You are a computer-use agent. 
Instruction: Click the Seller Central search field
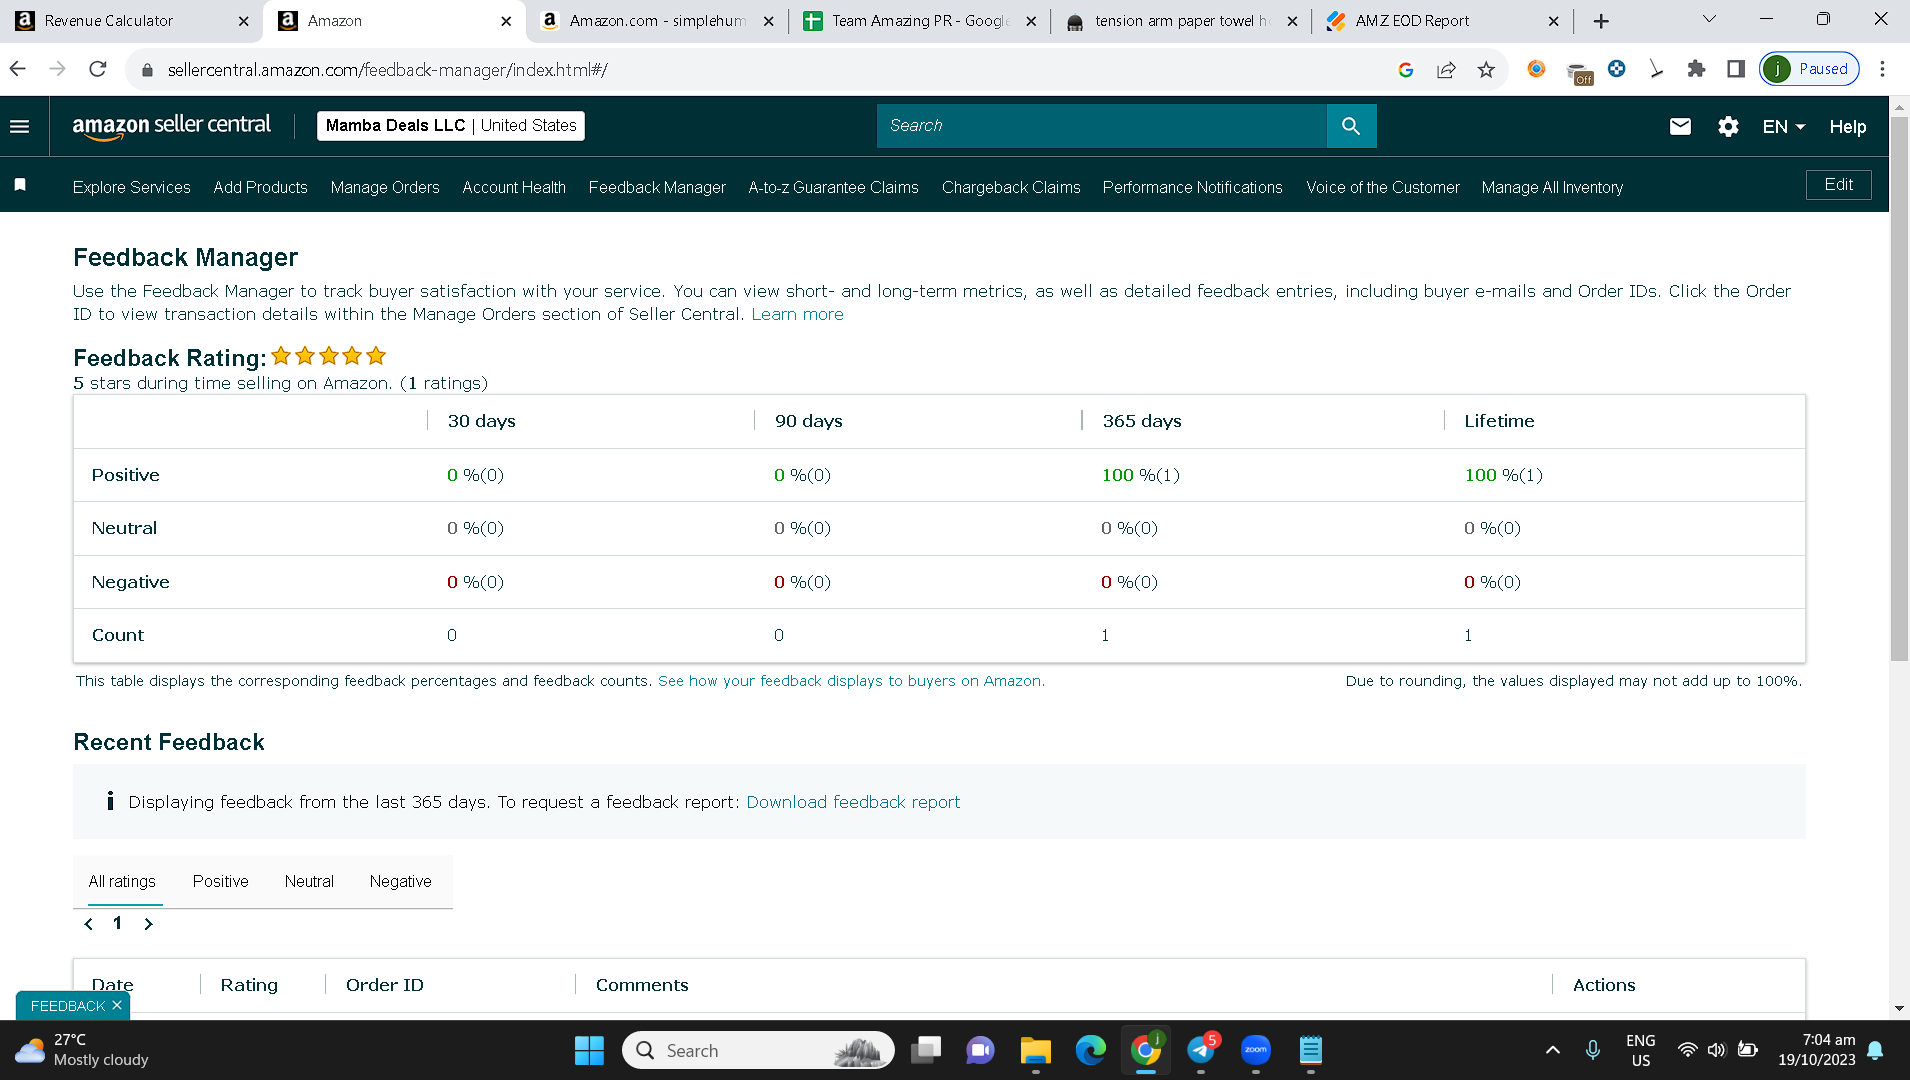pyautogui.click(x=1101, y=126)
